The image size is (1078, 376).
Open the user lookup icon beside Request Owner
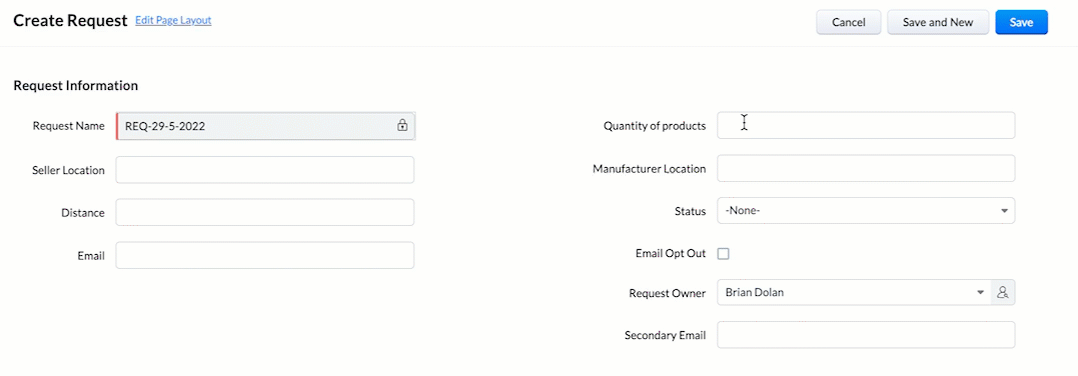pos(1002,292)
